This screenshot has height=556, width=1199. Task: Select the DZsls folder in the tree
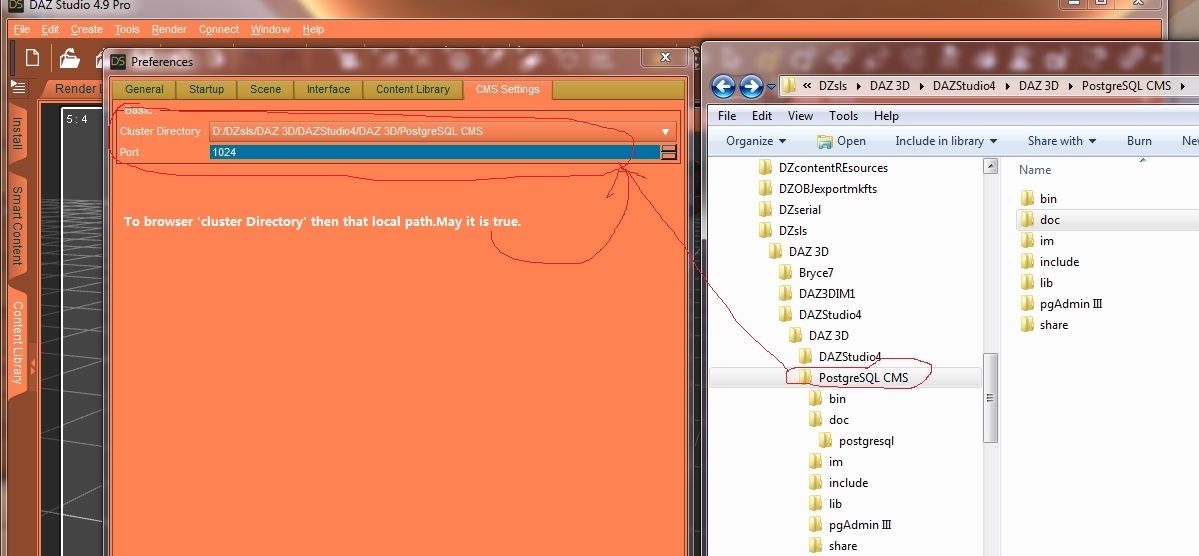[783, 230]
